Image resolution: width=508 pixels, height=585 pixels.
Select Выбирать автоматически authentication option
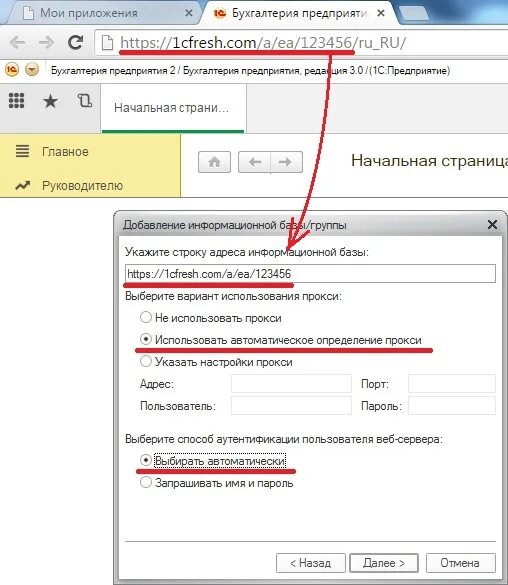coord(213,461)
